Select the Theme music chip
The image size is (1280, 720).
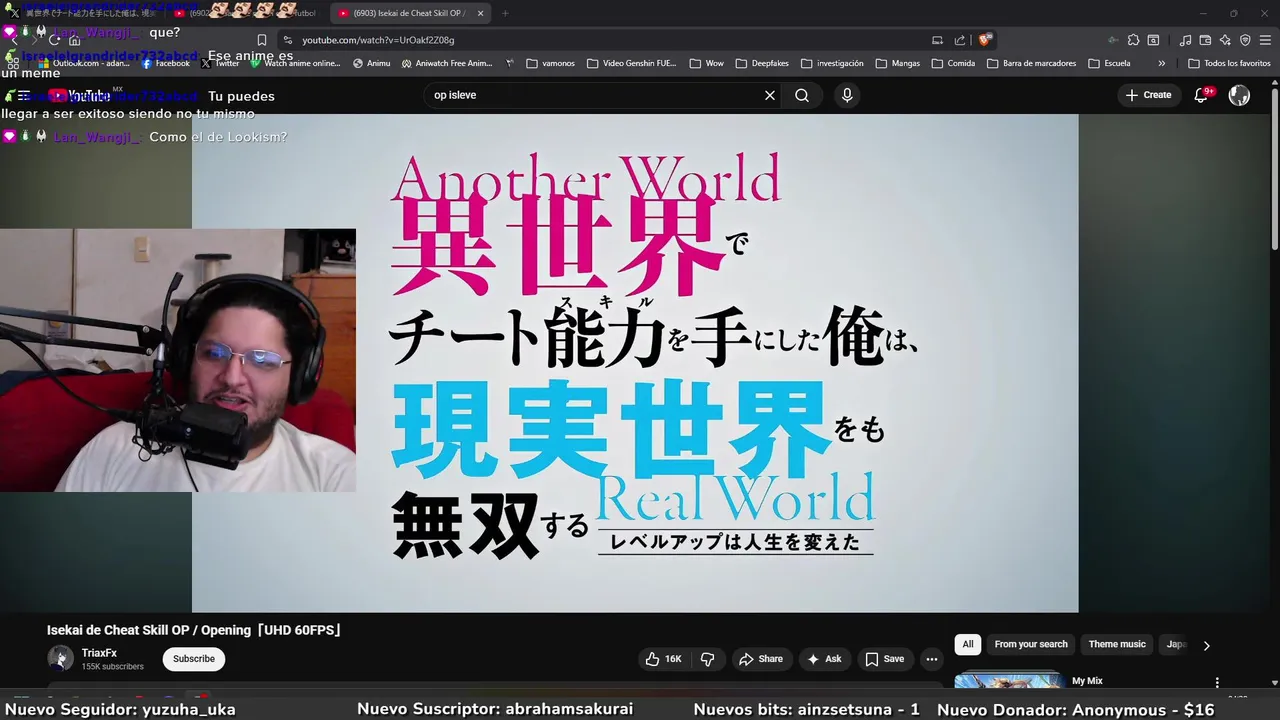[x=1117, y=645]
